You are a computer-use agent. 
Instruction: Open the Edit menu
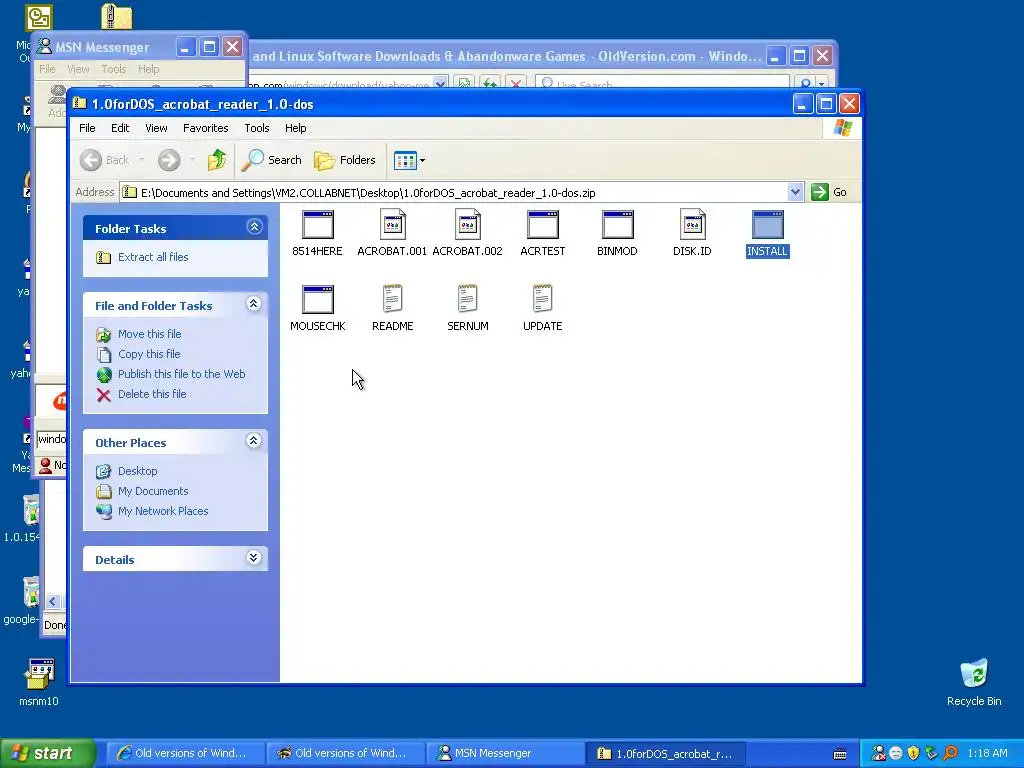click(x=120, y=128)
